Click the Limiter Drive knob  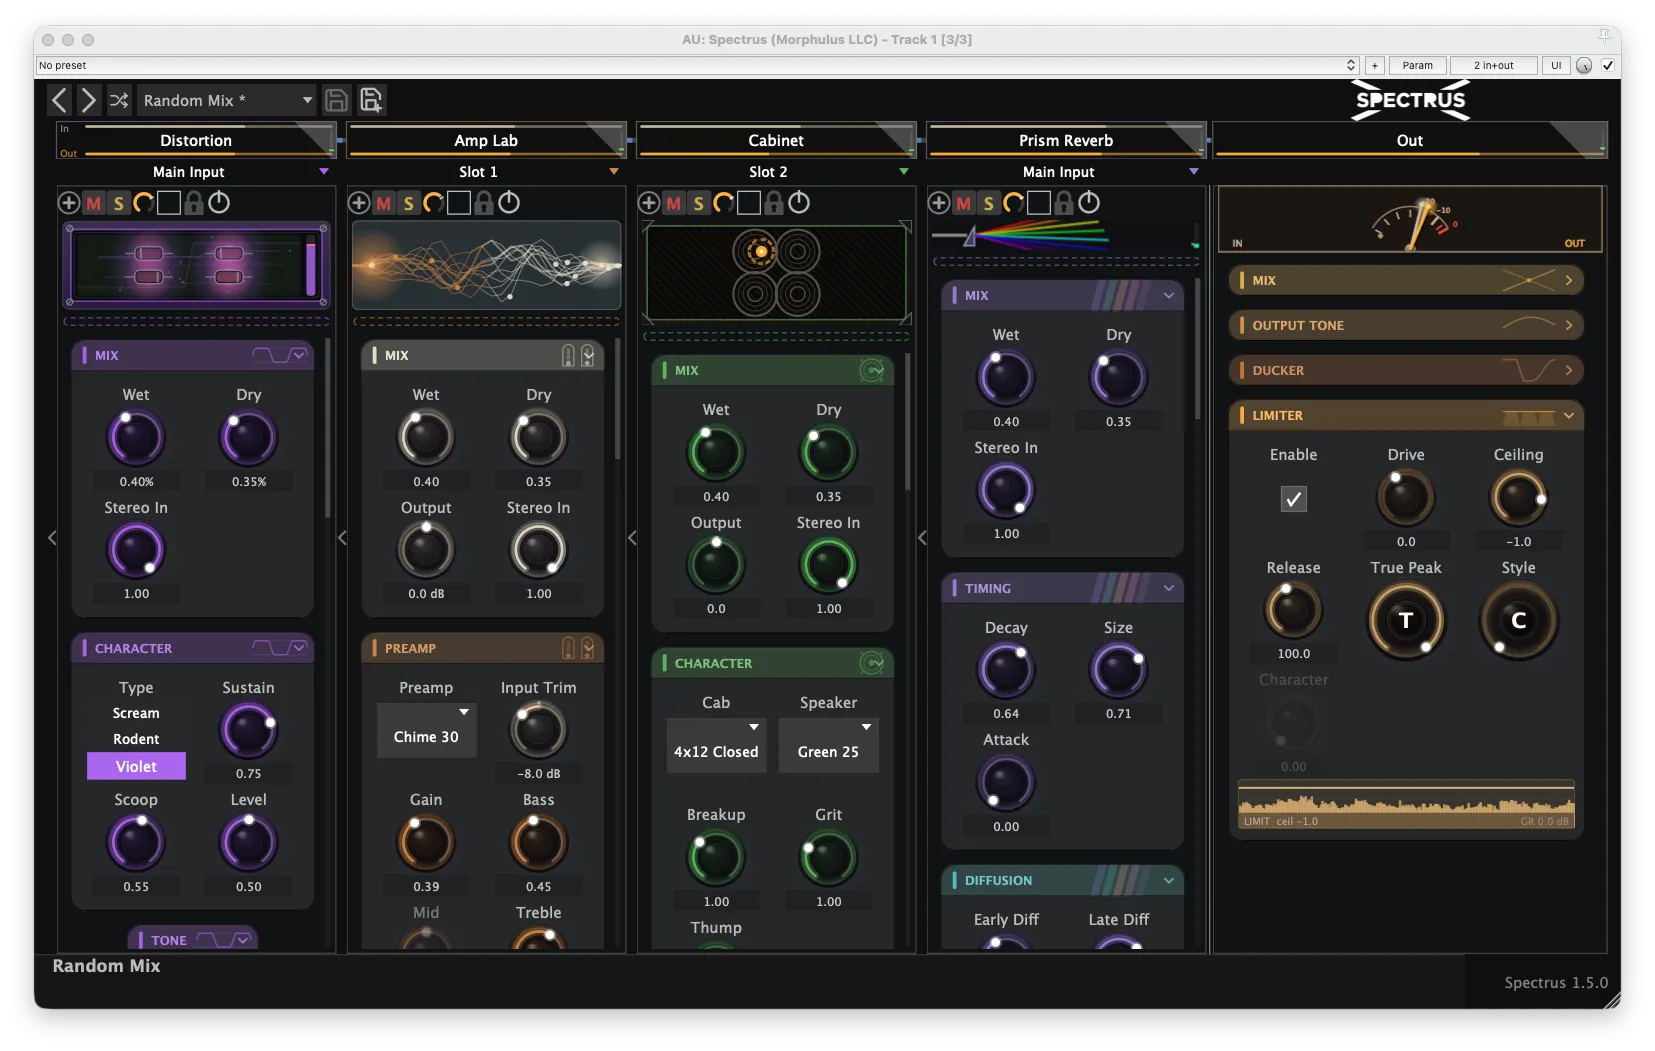tap(1406, 498)
